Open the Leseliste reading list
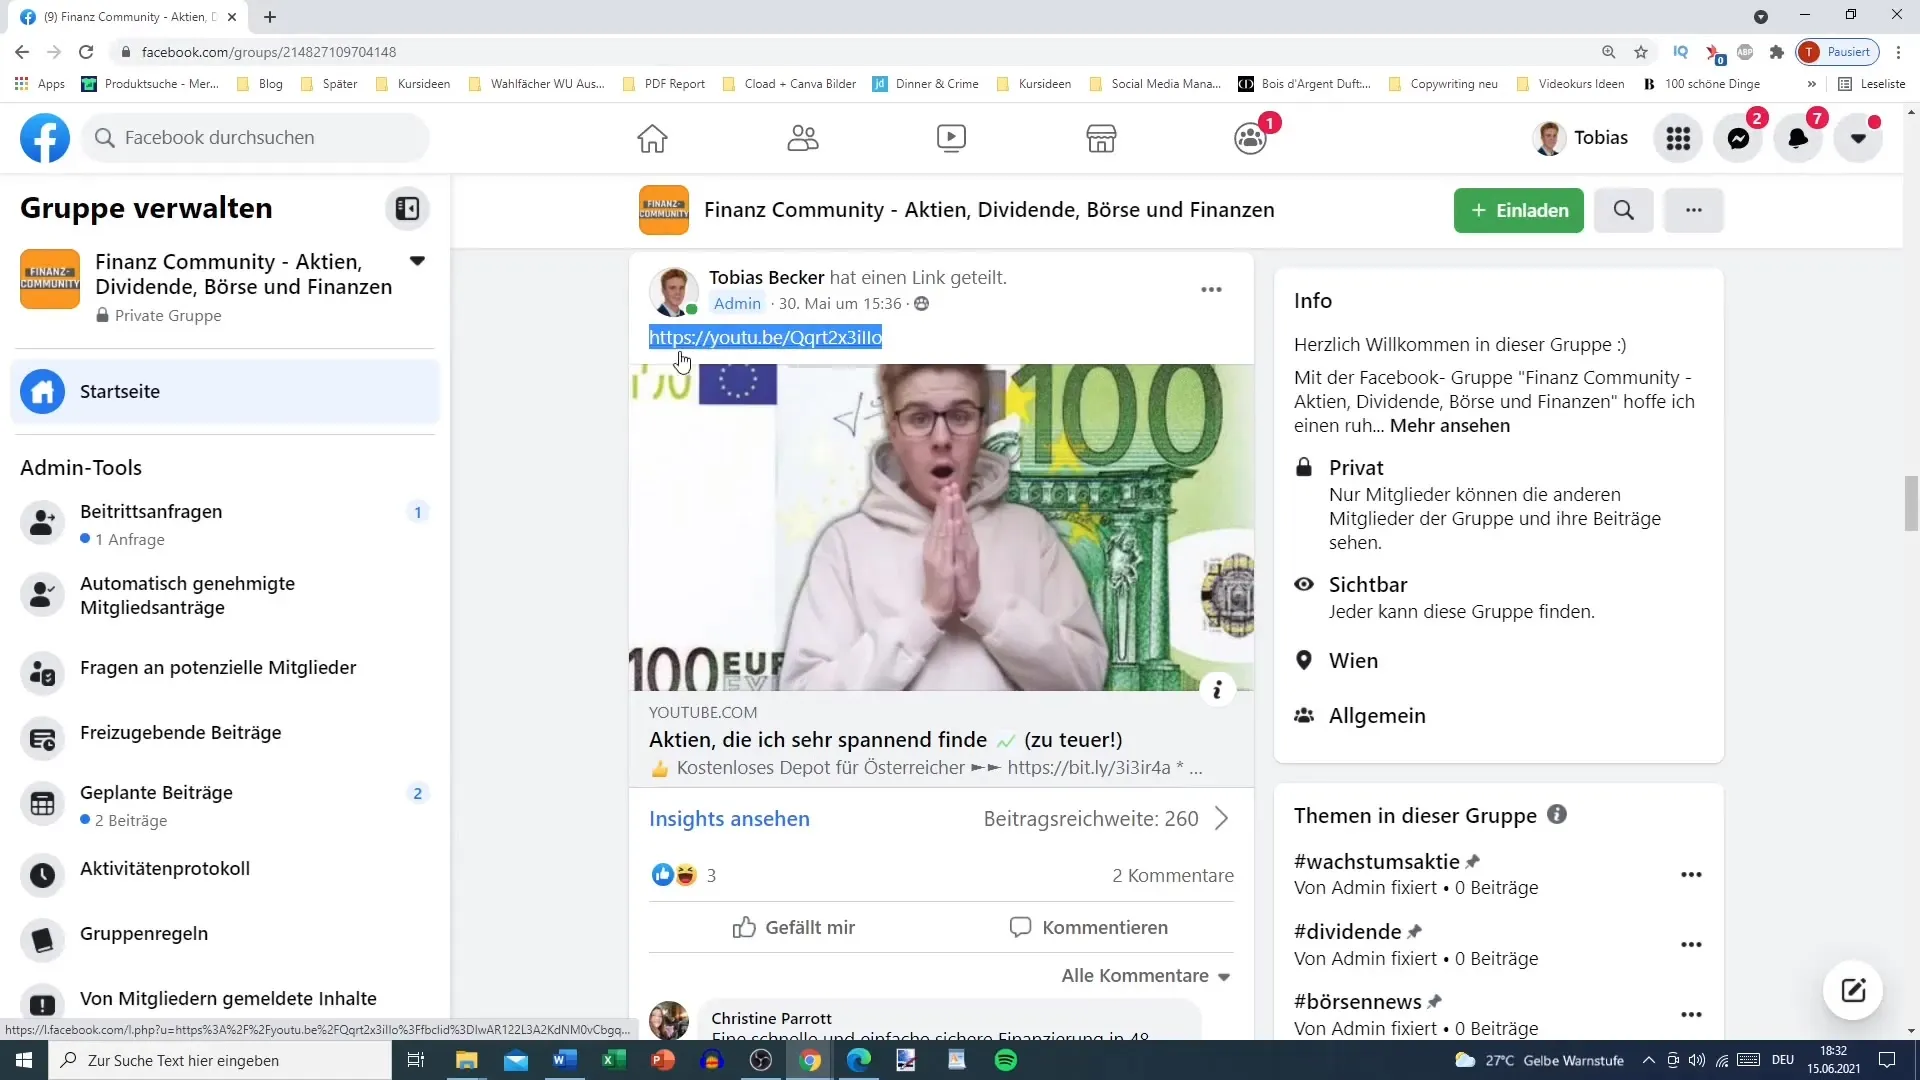This screenshot has width=1920, height=1080. [x=1872, y=84]
